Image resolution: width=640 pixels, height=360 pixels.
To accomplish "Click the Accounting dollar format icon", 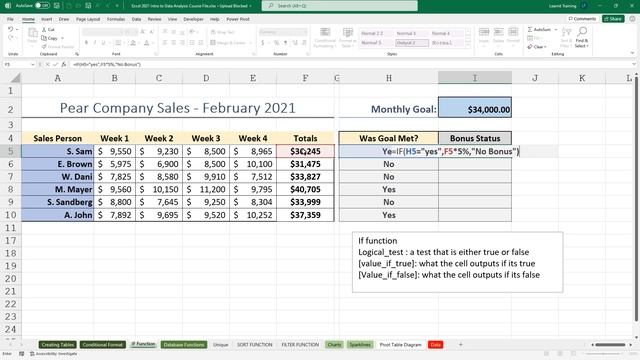I will tap(262, 43).
